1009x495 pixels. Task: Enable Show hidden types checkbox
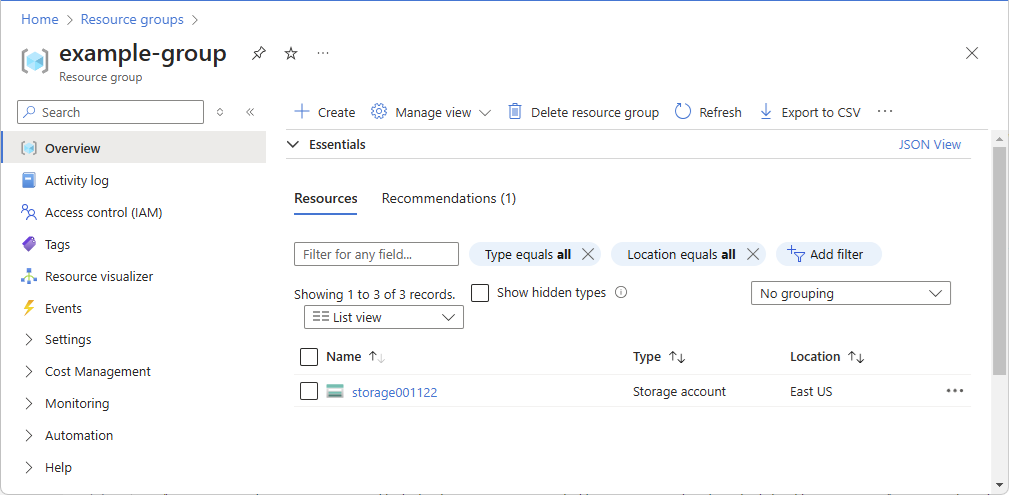click(480, 293)
